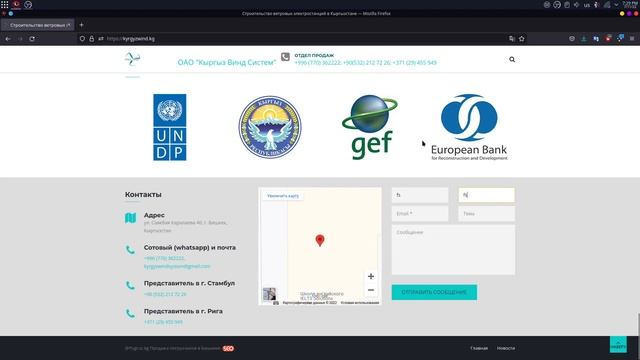Open the Новости footer link

pyautogui.click(x=506, y=348)
